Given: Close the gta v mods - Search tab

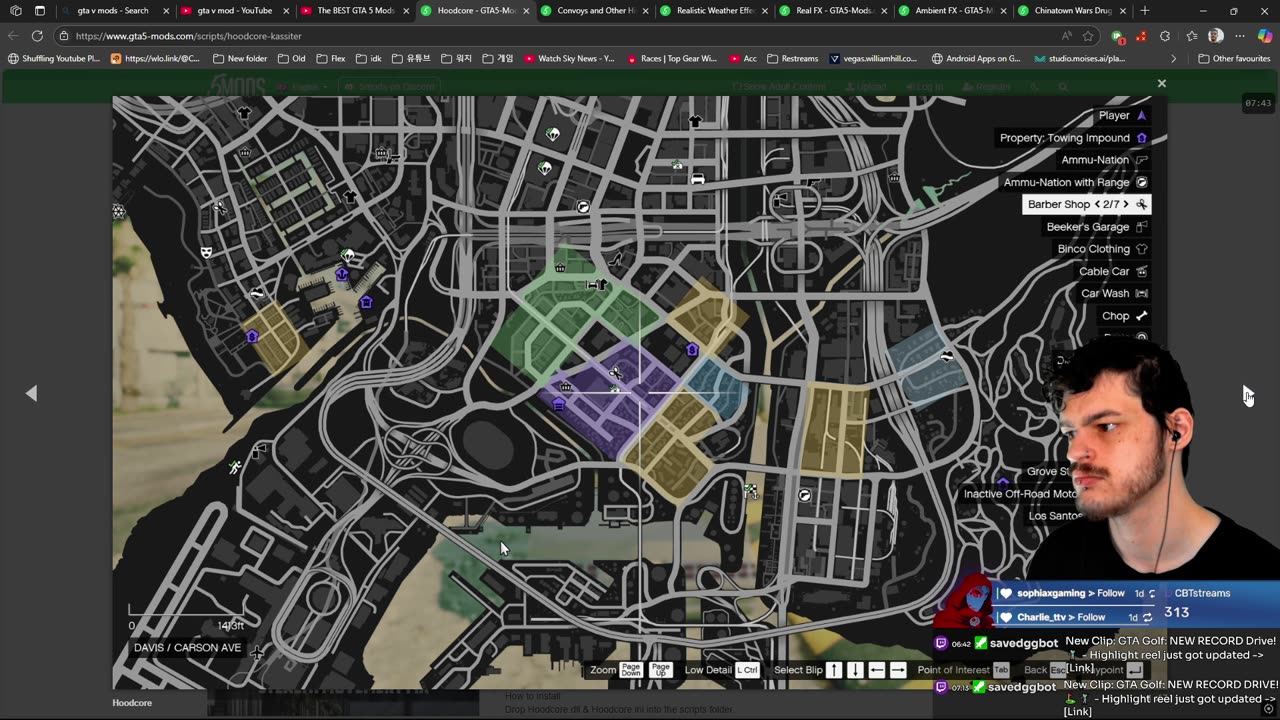Looking at the screenshot, I should coord(166,11).
